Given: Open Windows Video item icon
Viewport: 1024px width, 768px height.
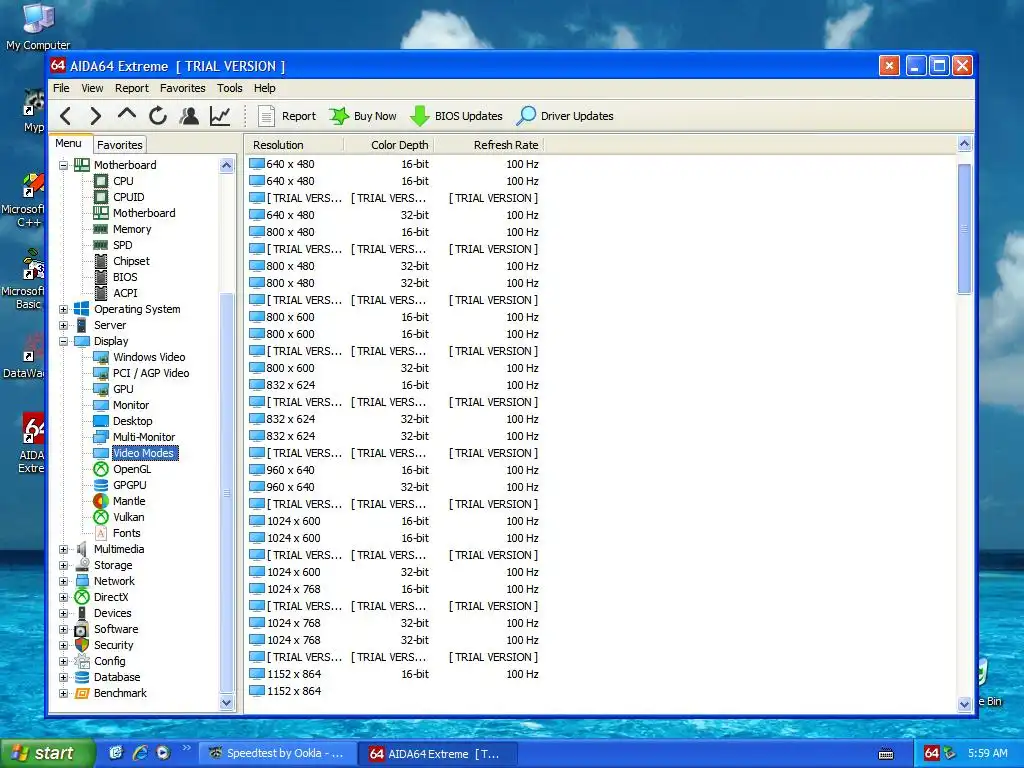Looking at the screenshot, I should coord(101,357).
